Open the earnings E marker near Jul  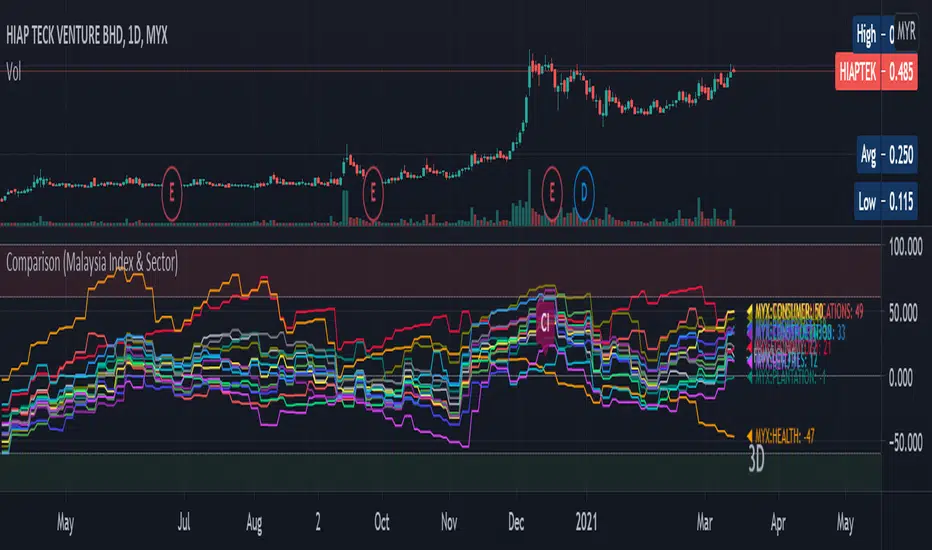[172, 193]
